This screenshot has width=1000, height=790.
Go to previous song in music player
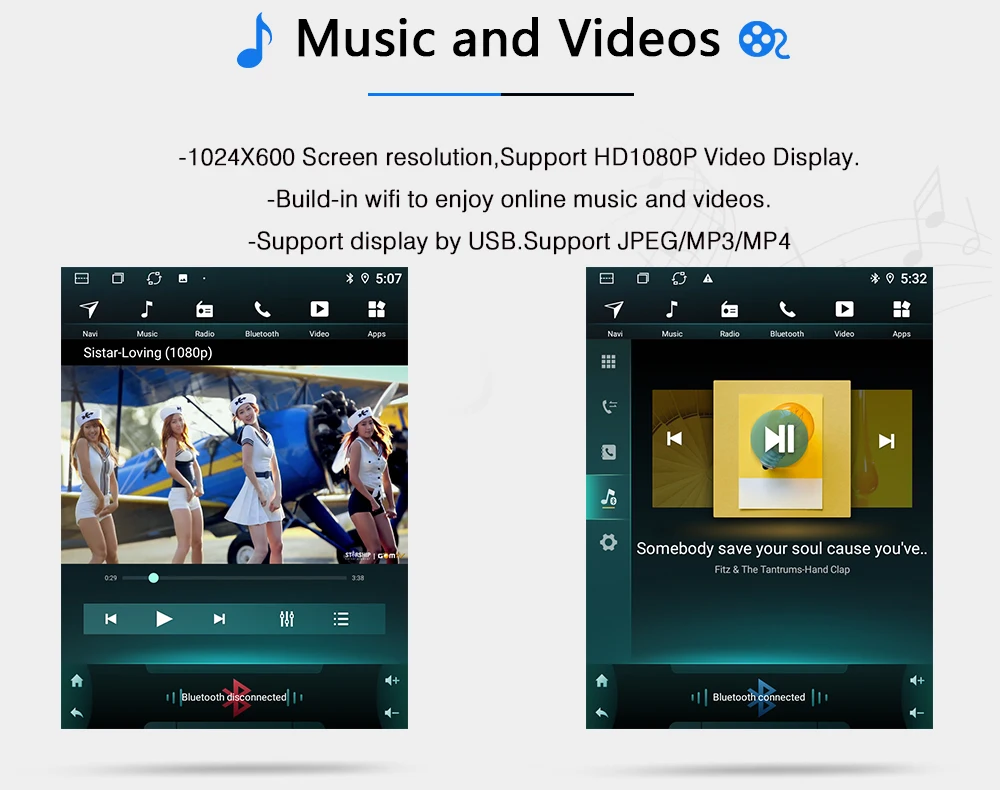tap(674, 439)
